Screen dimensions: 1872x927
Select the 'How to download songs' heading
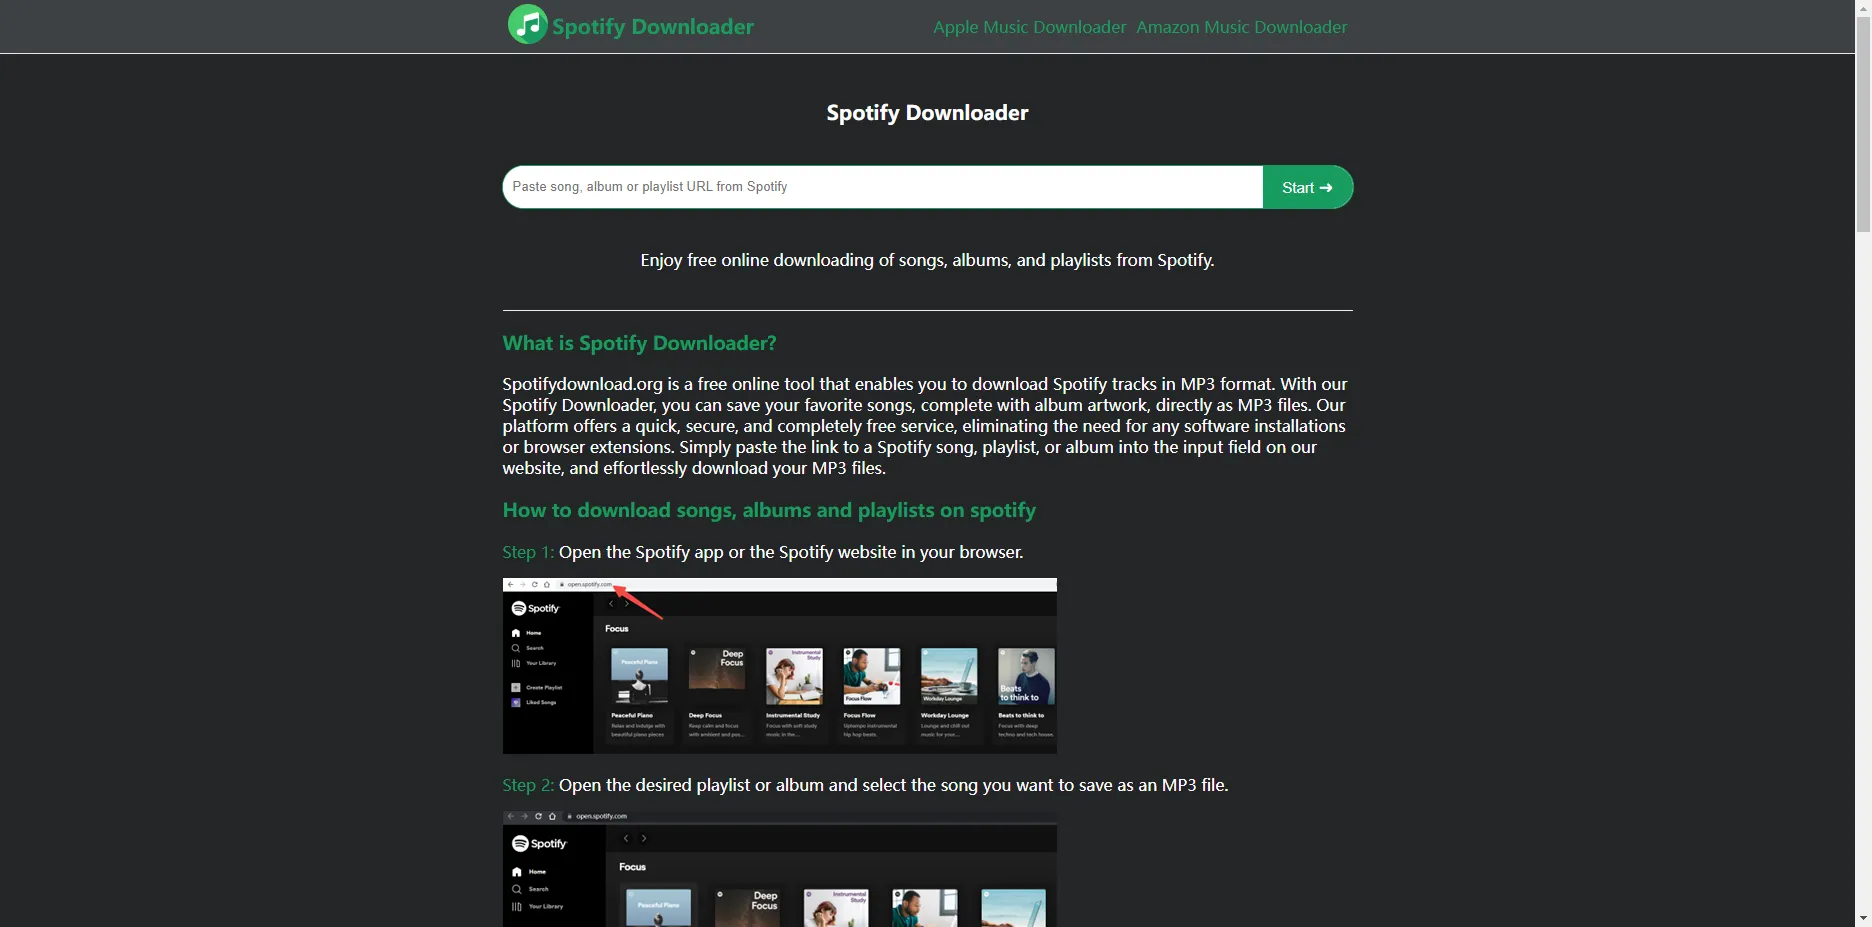[x=769, y=510]
